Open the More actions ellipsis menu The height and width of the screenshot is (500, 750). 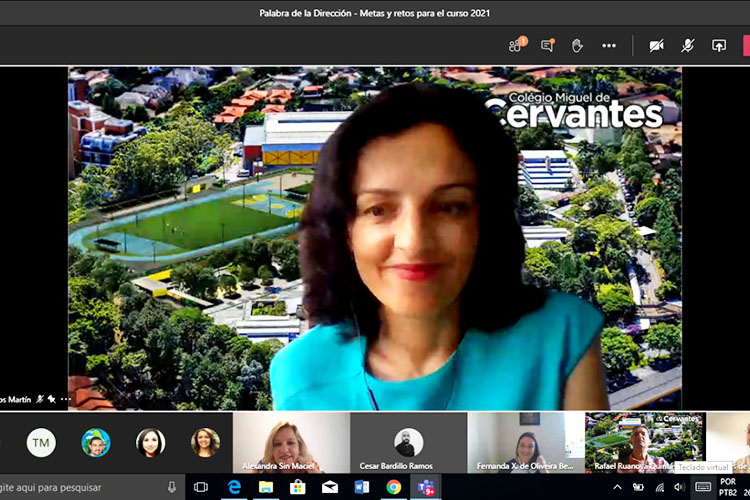pyautogui.click(x=609, y=45)
